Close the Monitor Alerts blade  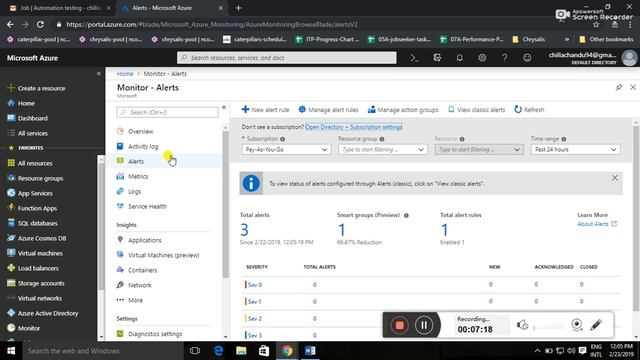(x=633, y=87)
